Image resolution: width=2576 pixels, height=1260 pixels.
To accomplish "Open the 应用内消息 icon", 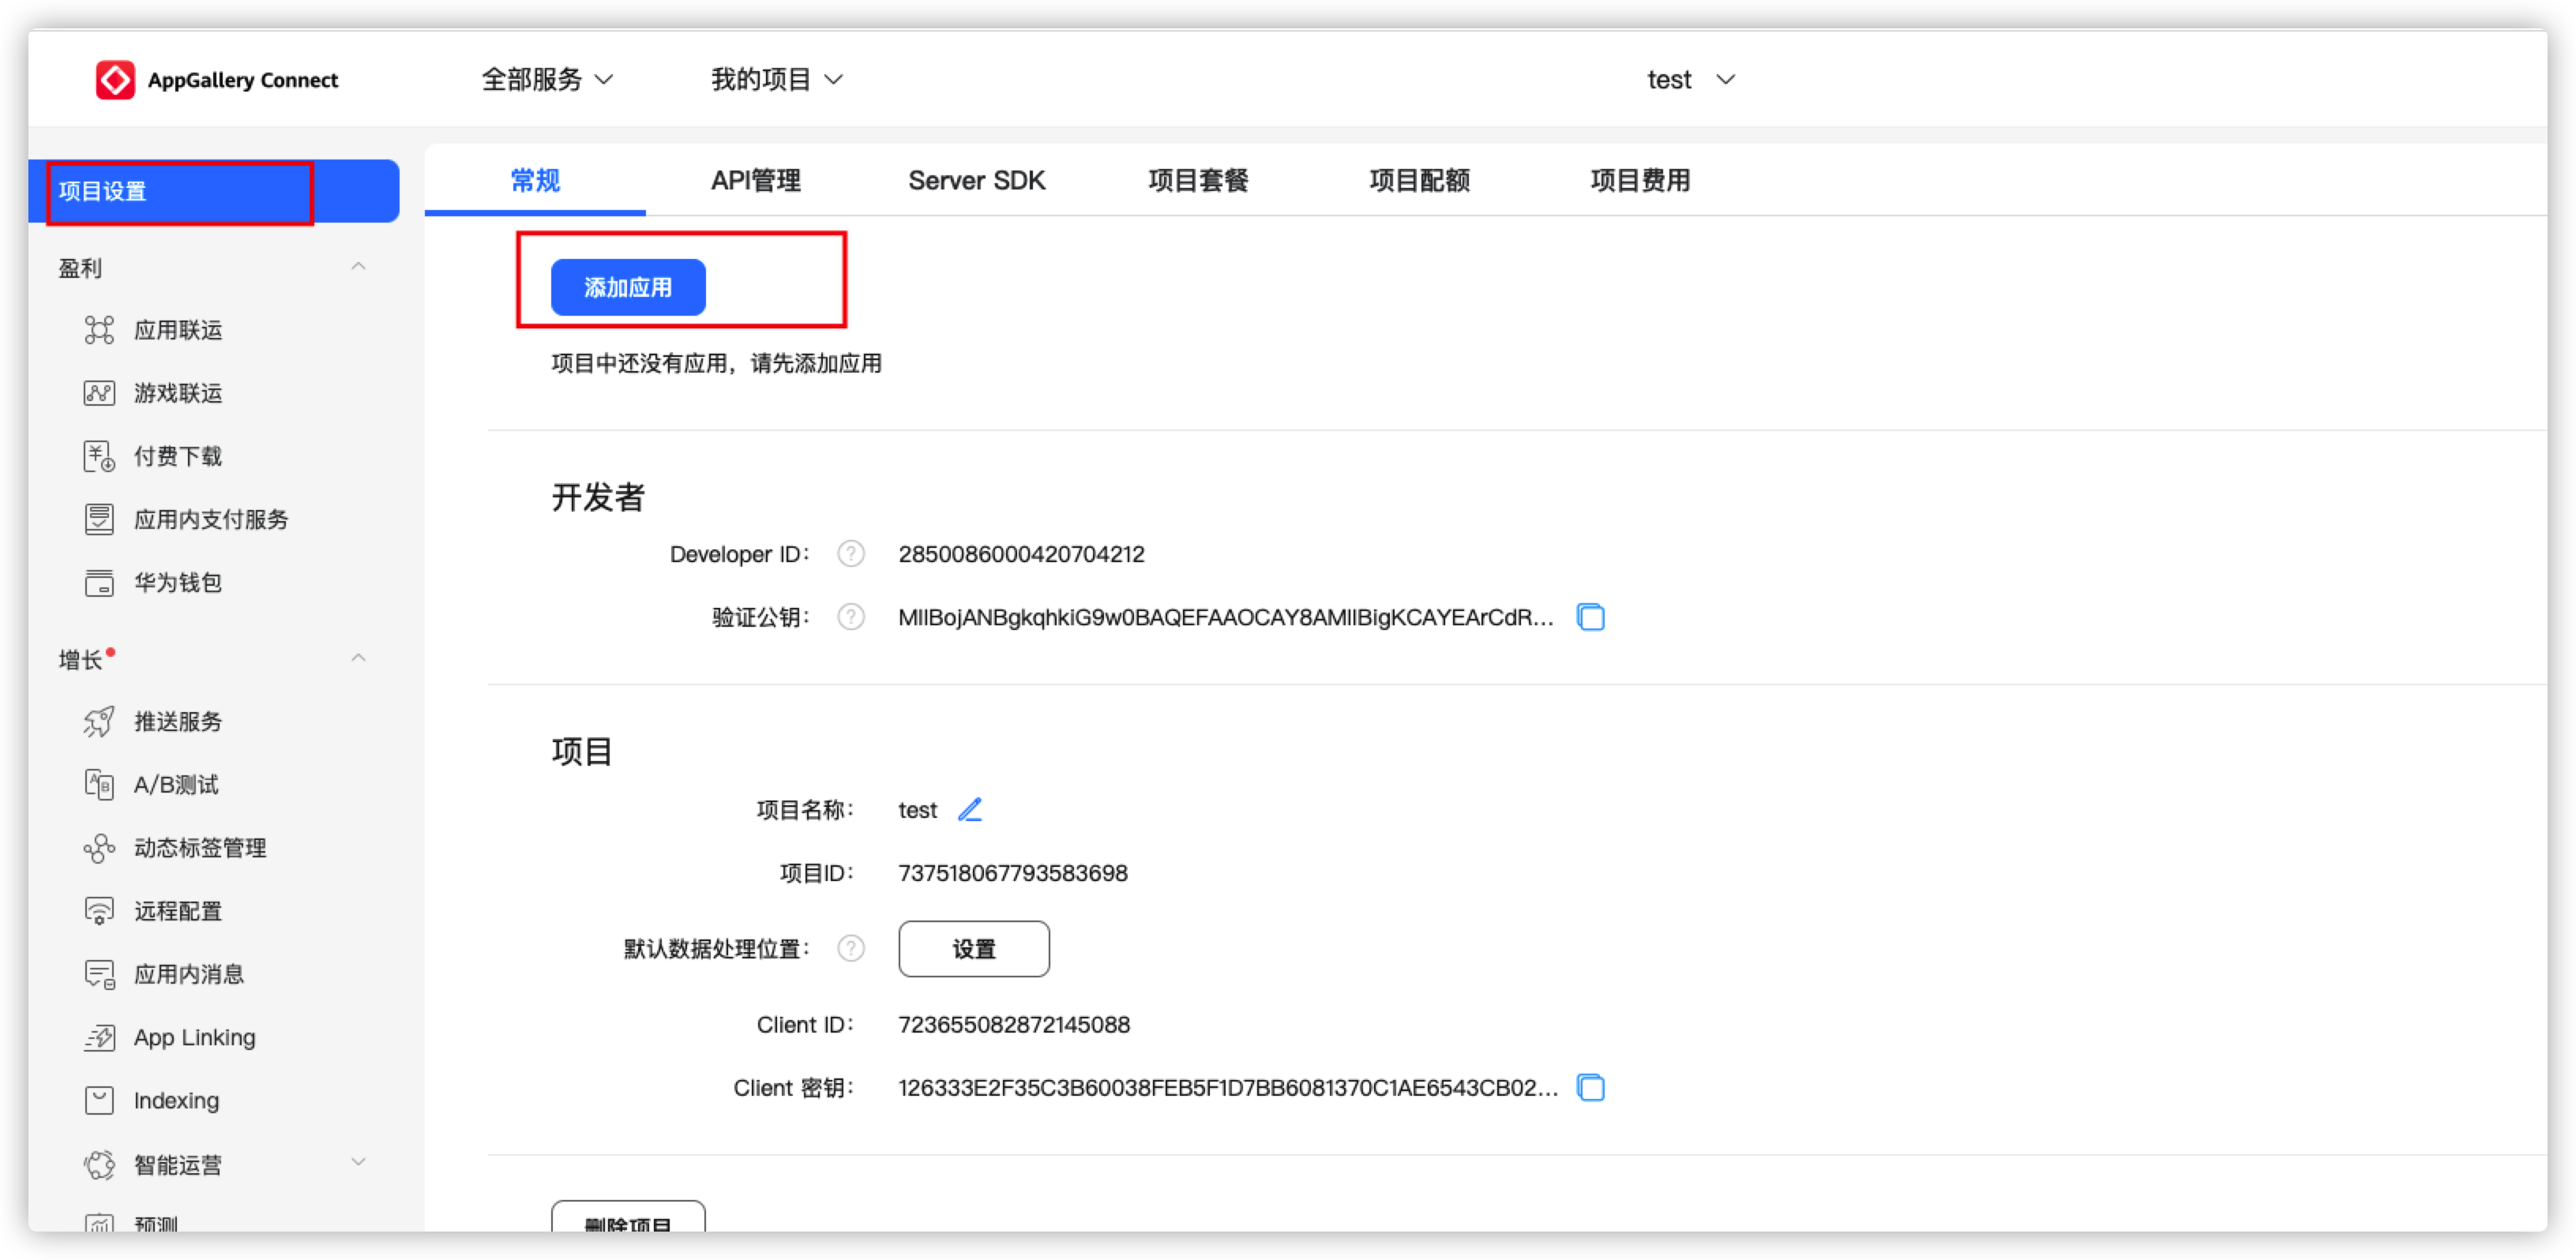I will [99, 974].
